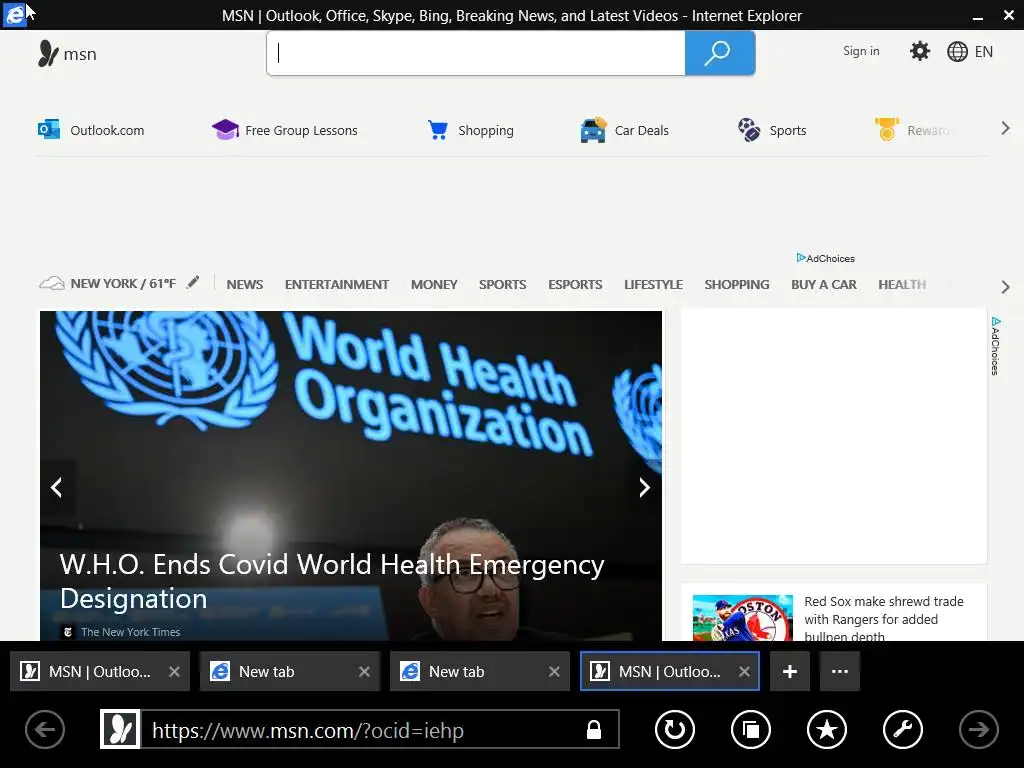Open the ENTERTAINMENT category
The width and height of the screenshot is (1024, 768).
click(x=337, y=285)
